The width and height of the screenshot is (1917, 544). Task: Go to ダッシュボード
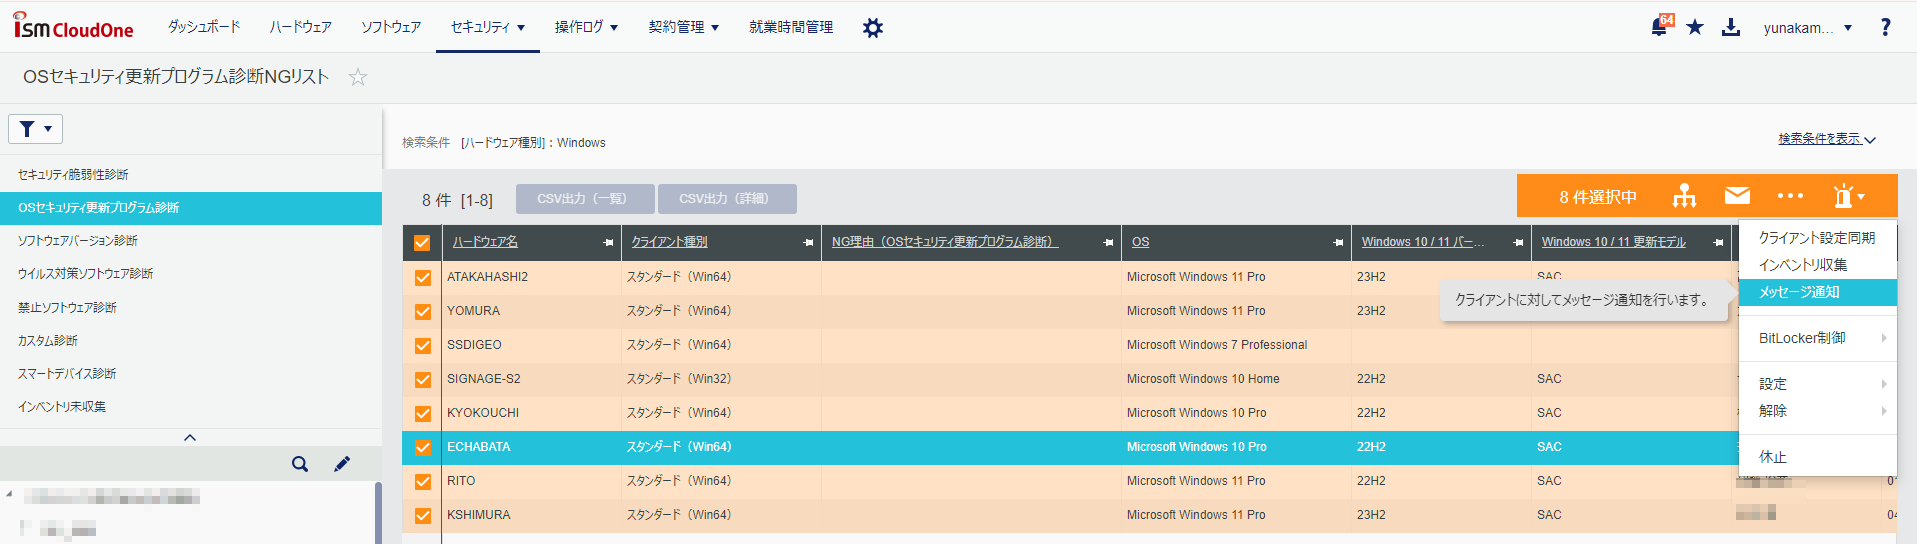[x=204, y=27]
